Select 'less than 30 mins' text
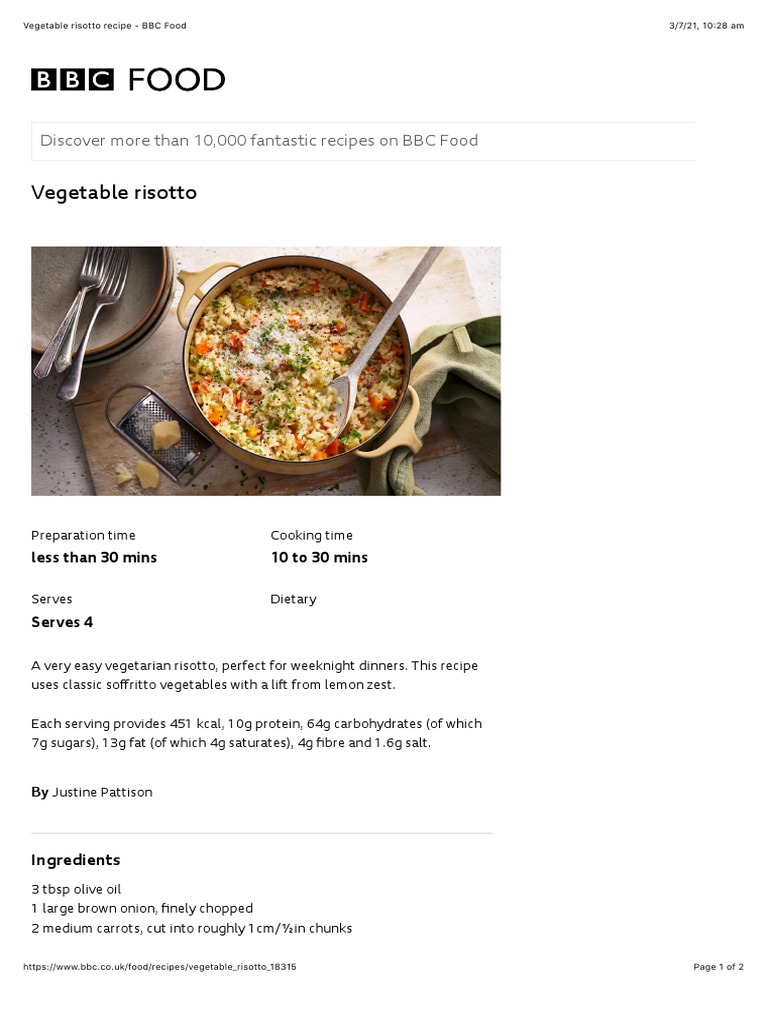 (x=94, y=558)
